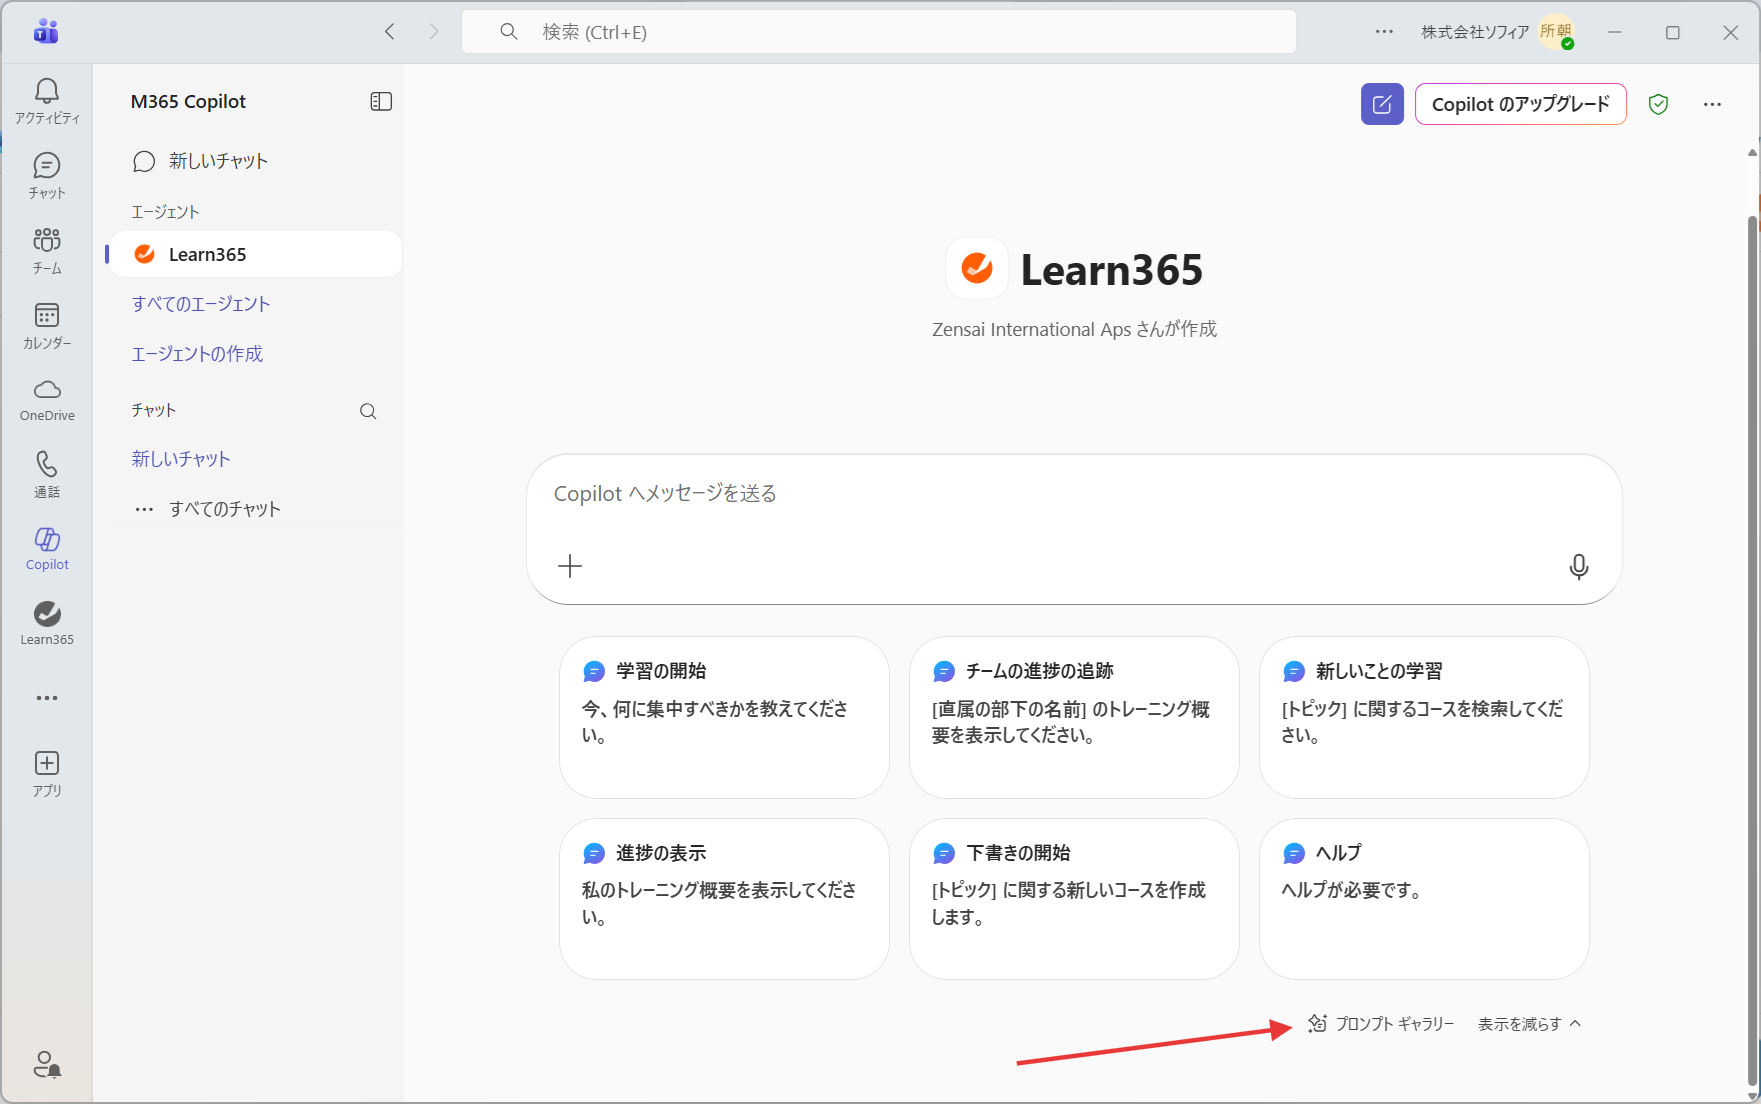1761x1104 pixels.
Task: Select the 学習の開始 prompt card
Action: pyautogui.click(x=724, y=717)
